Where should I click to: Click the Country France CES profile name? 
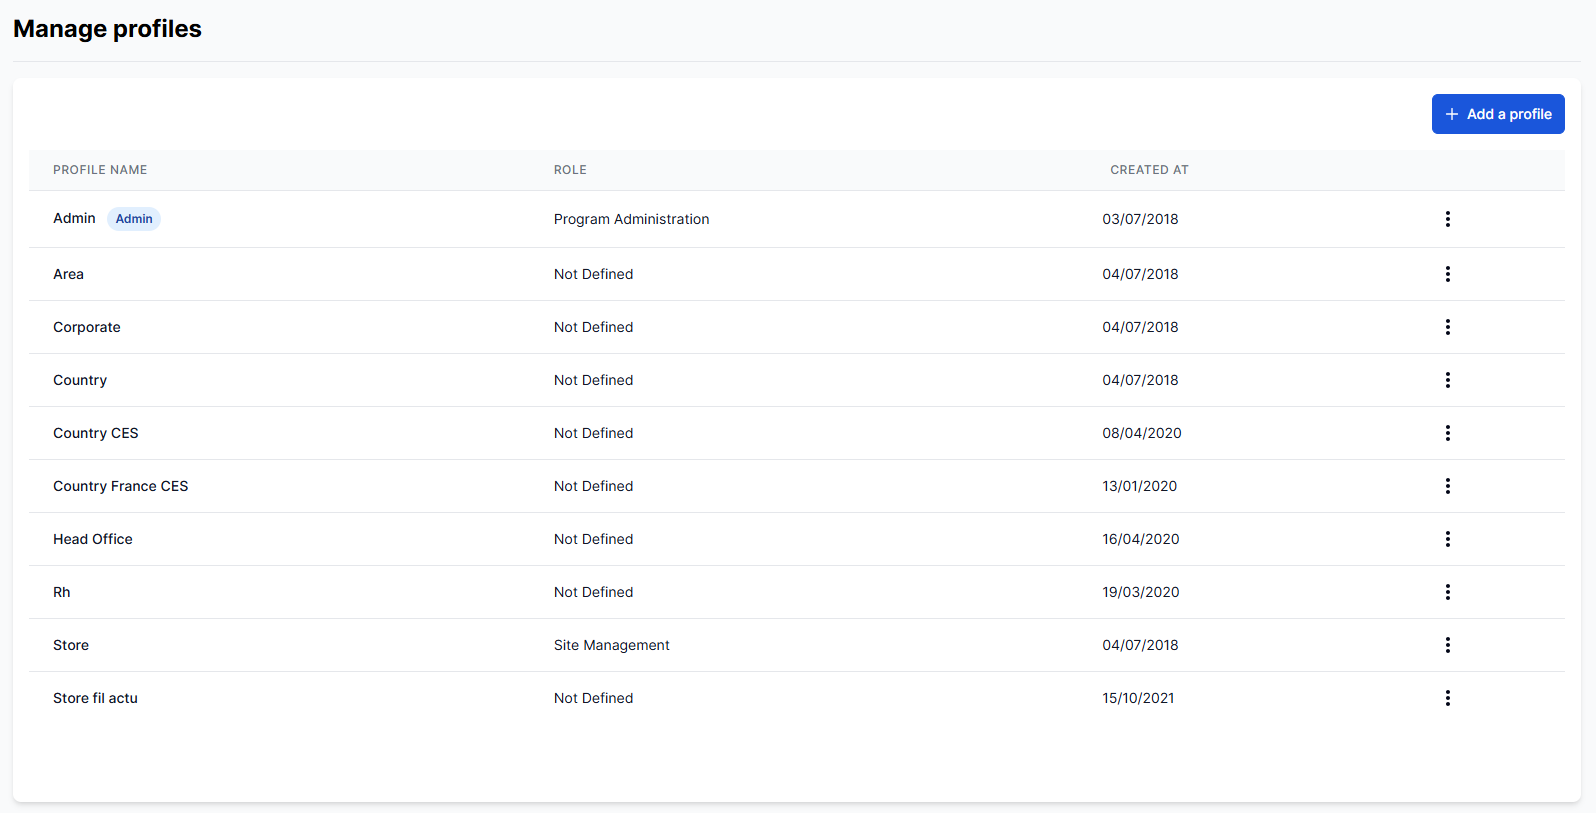coord(120,486)
